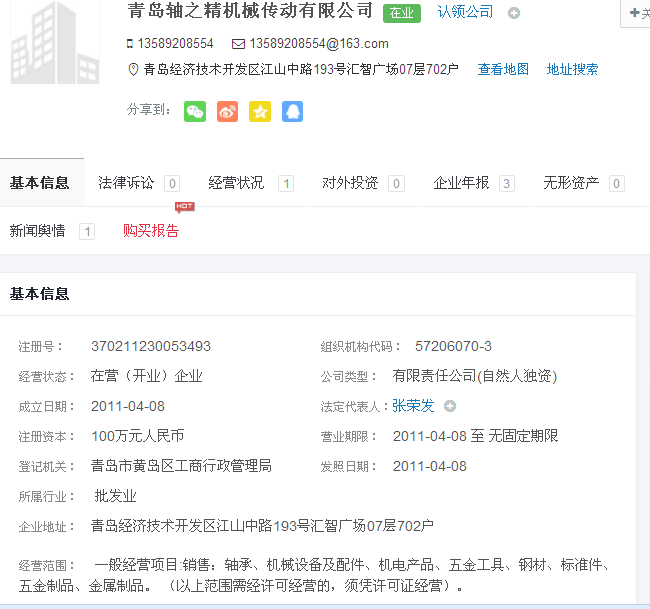Open the 经营状况 tab
The image size is (650, 609).
[x=237, y=183]
